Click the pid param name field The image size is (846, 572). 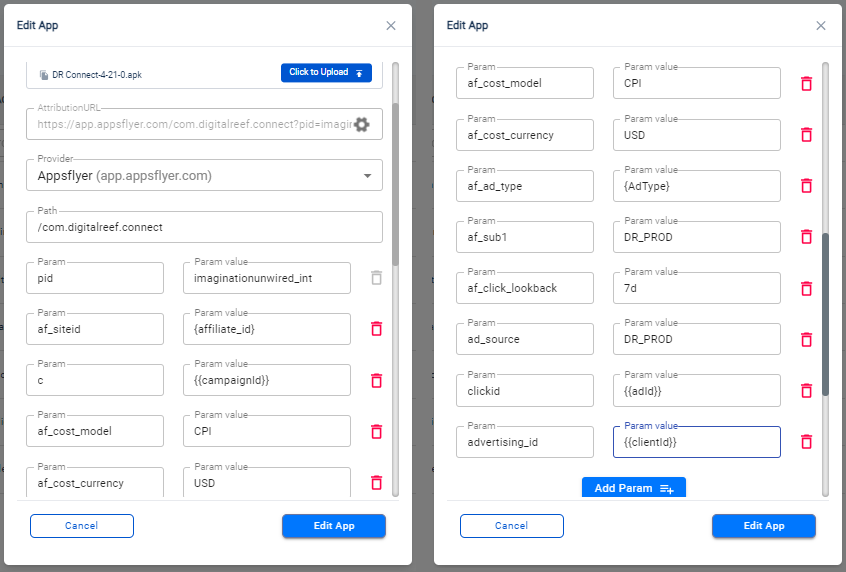tap(95, 278)
